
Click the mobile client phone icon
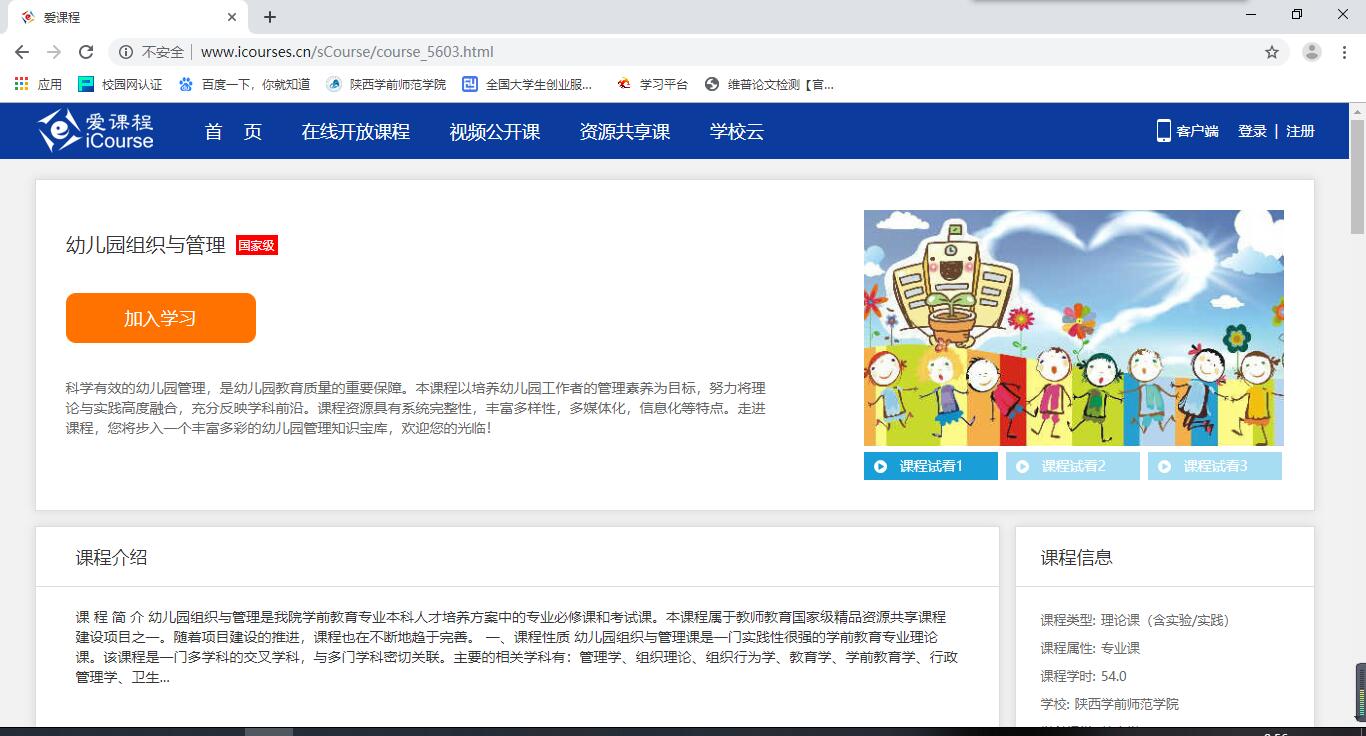click(1163, 131)
